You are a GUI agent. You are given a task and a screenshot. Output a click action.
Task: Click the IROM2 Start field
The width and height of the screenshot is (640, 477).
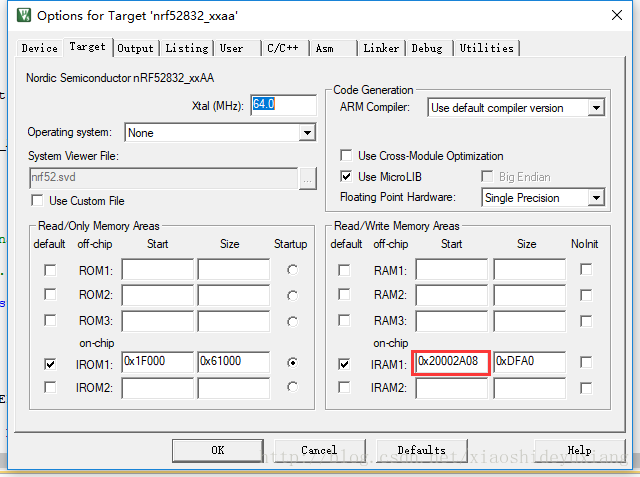(158, 388)
